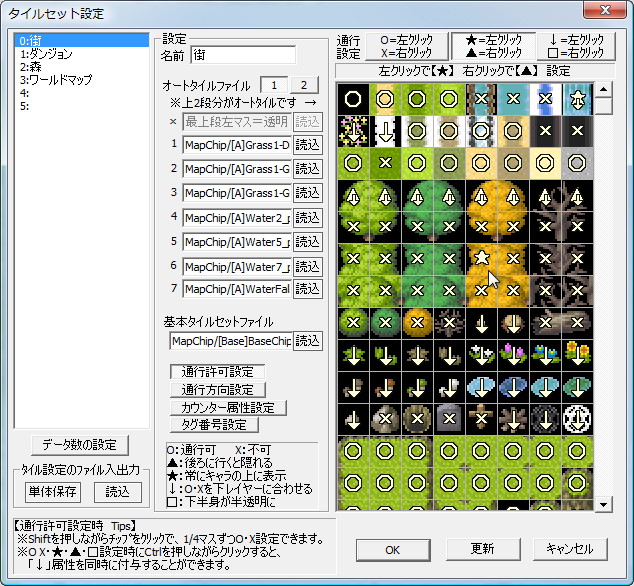The height and width of the screenshot is (586, 634).
Task: Select the dark circle tile with down arrow
Action: coord(545,419)
